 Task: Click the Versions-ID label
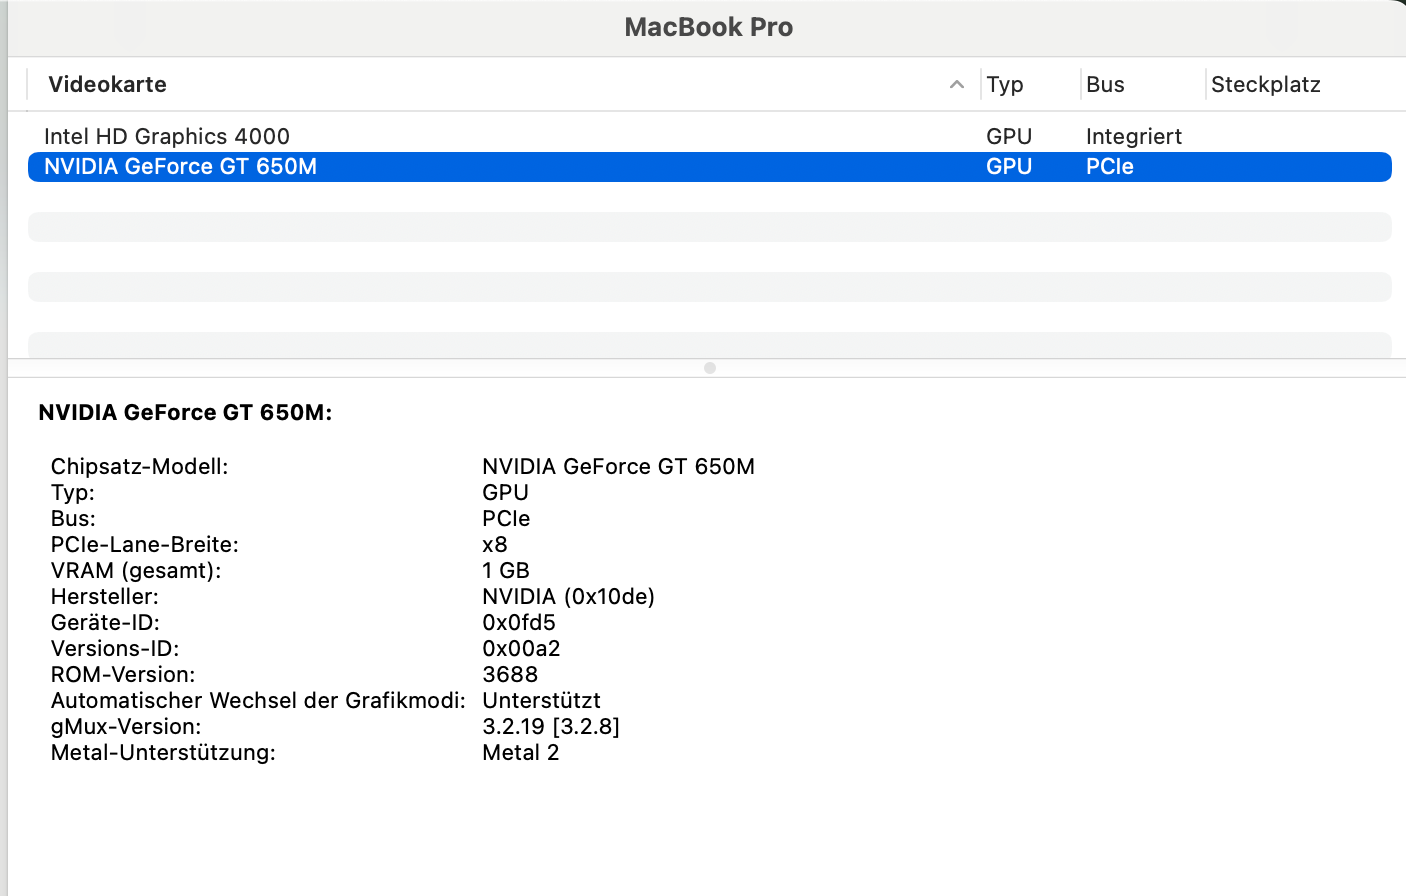115,648
